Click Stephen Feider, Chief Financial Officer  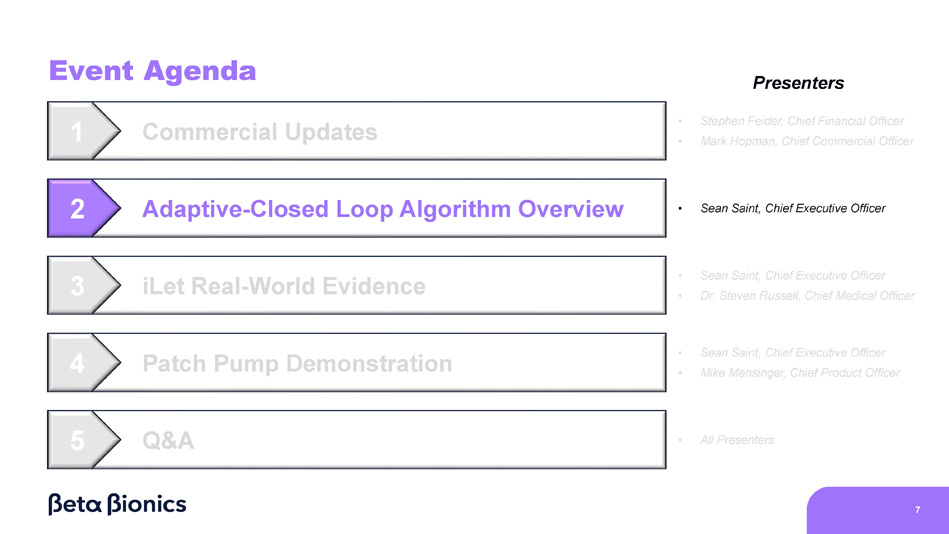(802, 121)
